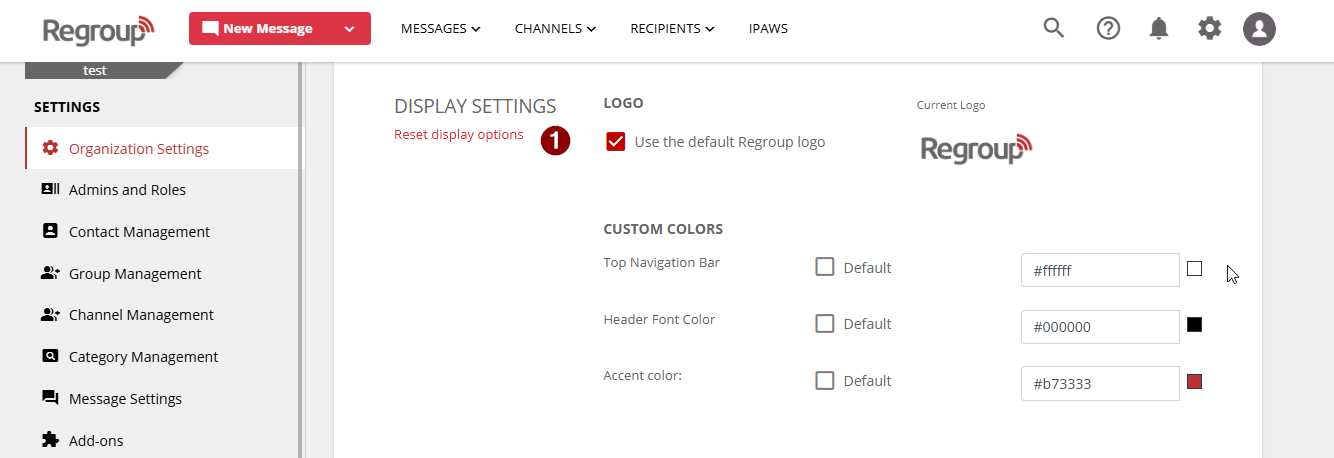
Task: Open search from the top bar
Action: click(x=1053, y=28)
